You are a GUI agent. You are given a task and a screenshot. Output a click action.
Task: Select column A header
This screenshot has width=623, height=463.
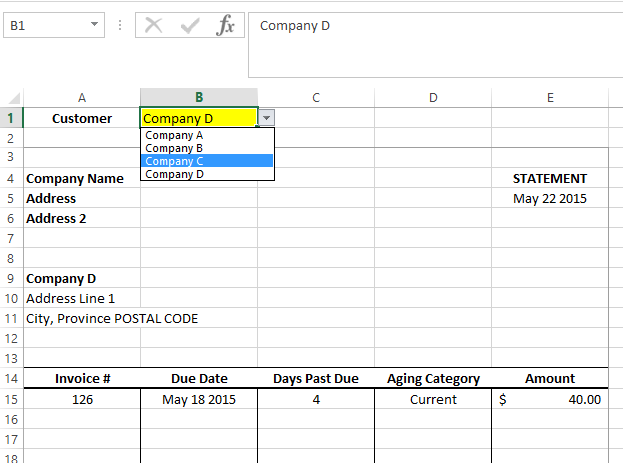click(82, 97)
